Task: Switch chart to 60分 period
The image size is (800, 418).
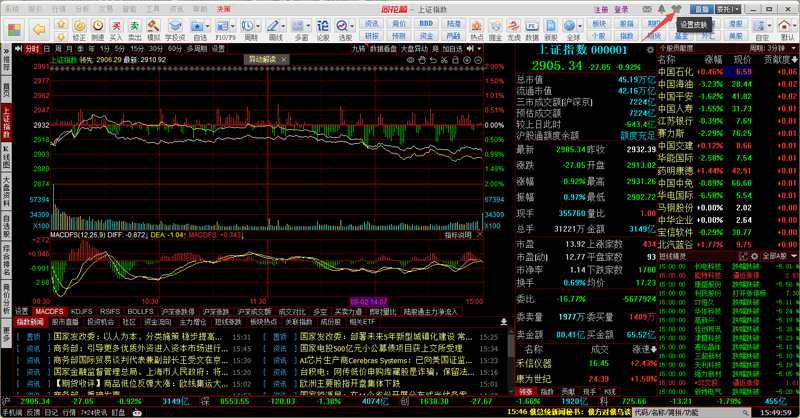Action: pyautogui.click(x=176, y=48)
